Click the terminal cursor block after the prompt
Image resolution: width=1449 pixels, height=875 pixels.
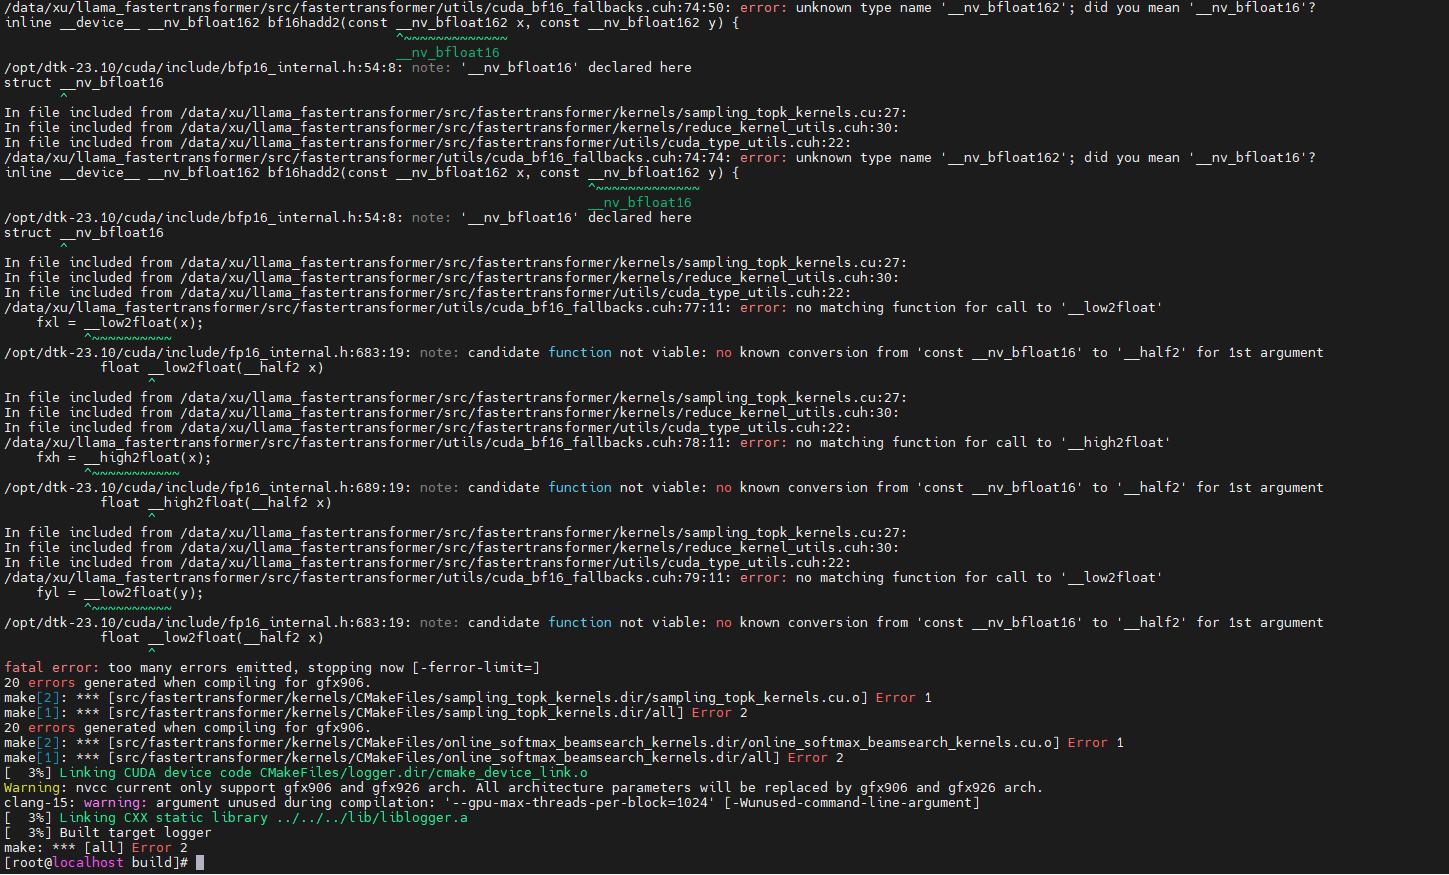click(x=200, y=862)
